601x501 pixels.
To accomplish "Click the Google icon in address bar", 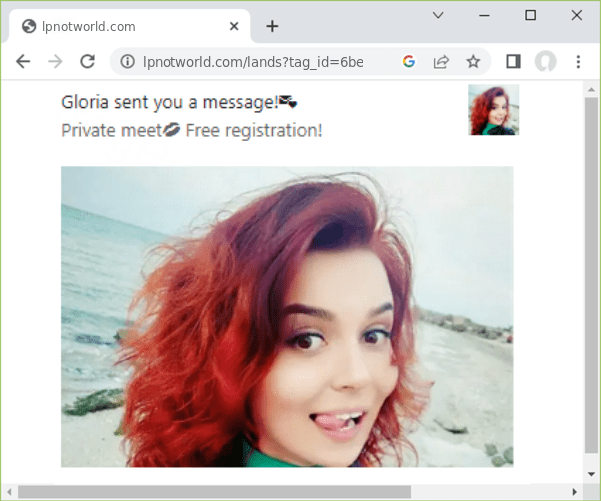I will [408, 62].
